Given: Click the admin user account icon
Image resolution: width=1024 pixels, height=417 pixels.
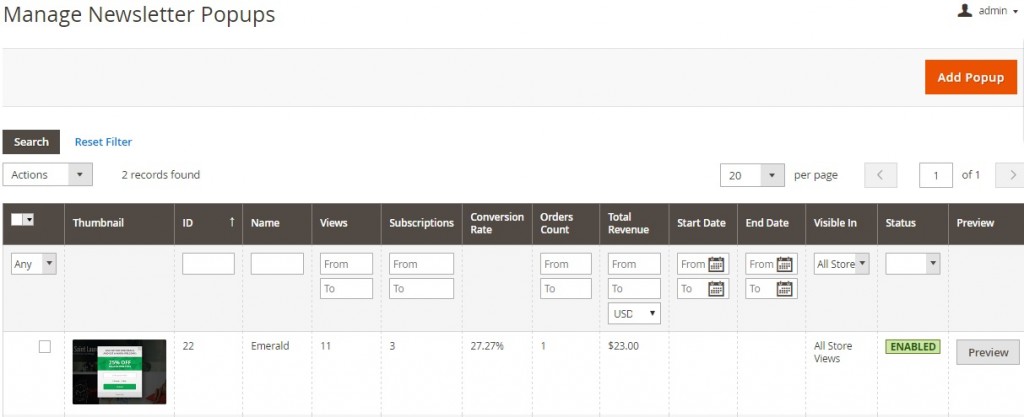Looking at the screenshot, I should point(965,10).
